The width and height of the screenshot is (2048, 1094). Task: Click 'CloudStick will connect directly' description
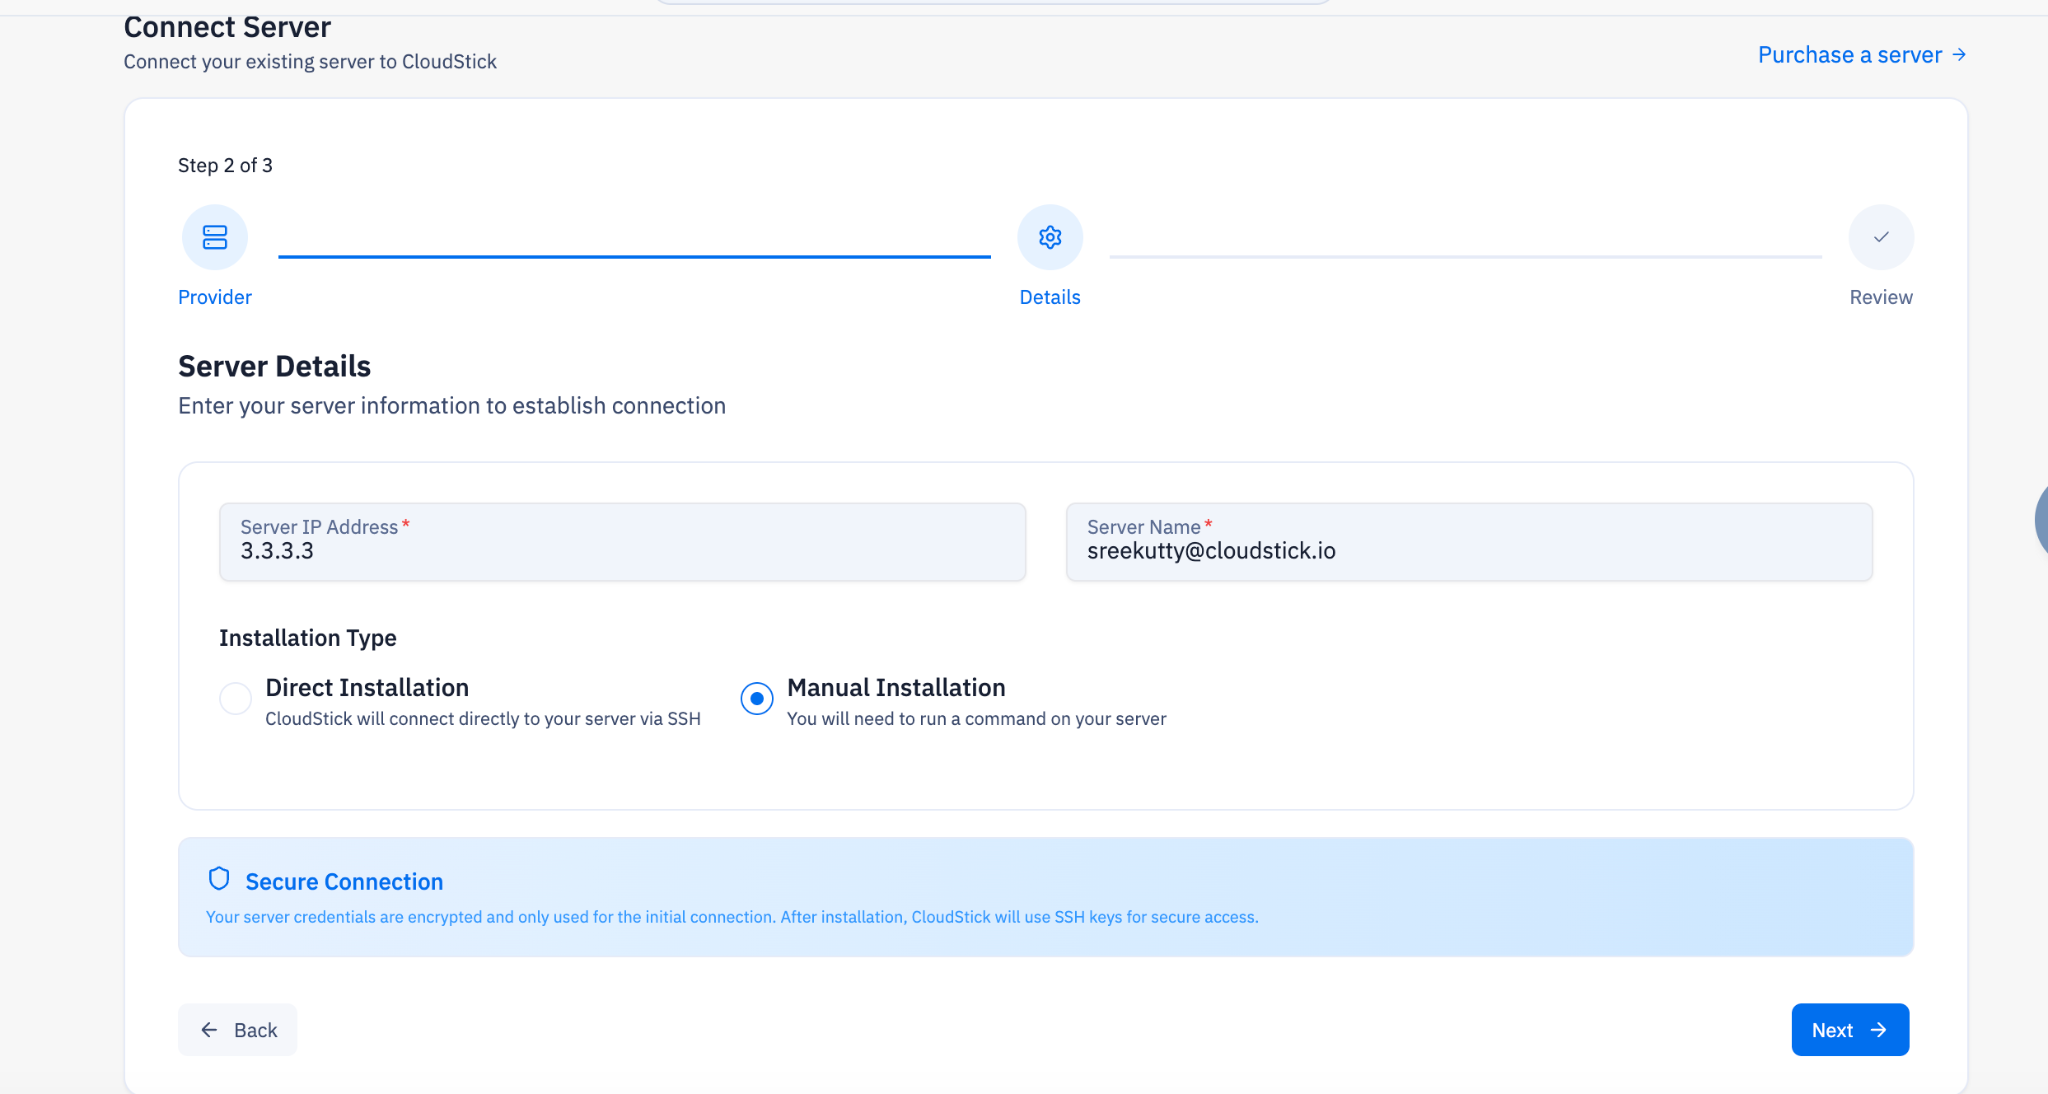[483, 719]
